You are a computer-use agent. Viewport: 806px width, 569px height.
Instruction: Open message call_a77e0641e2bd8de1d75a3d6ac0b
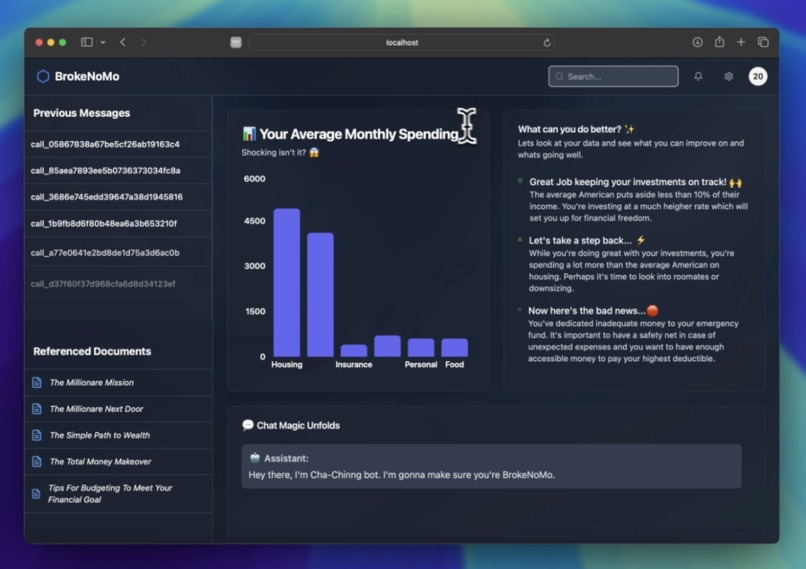118,252
